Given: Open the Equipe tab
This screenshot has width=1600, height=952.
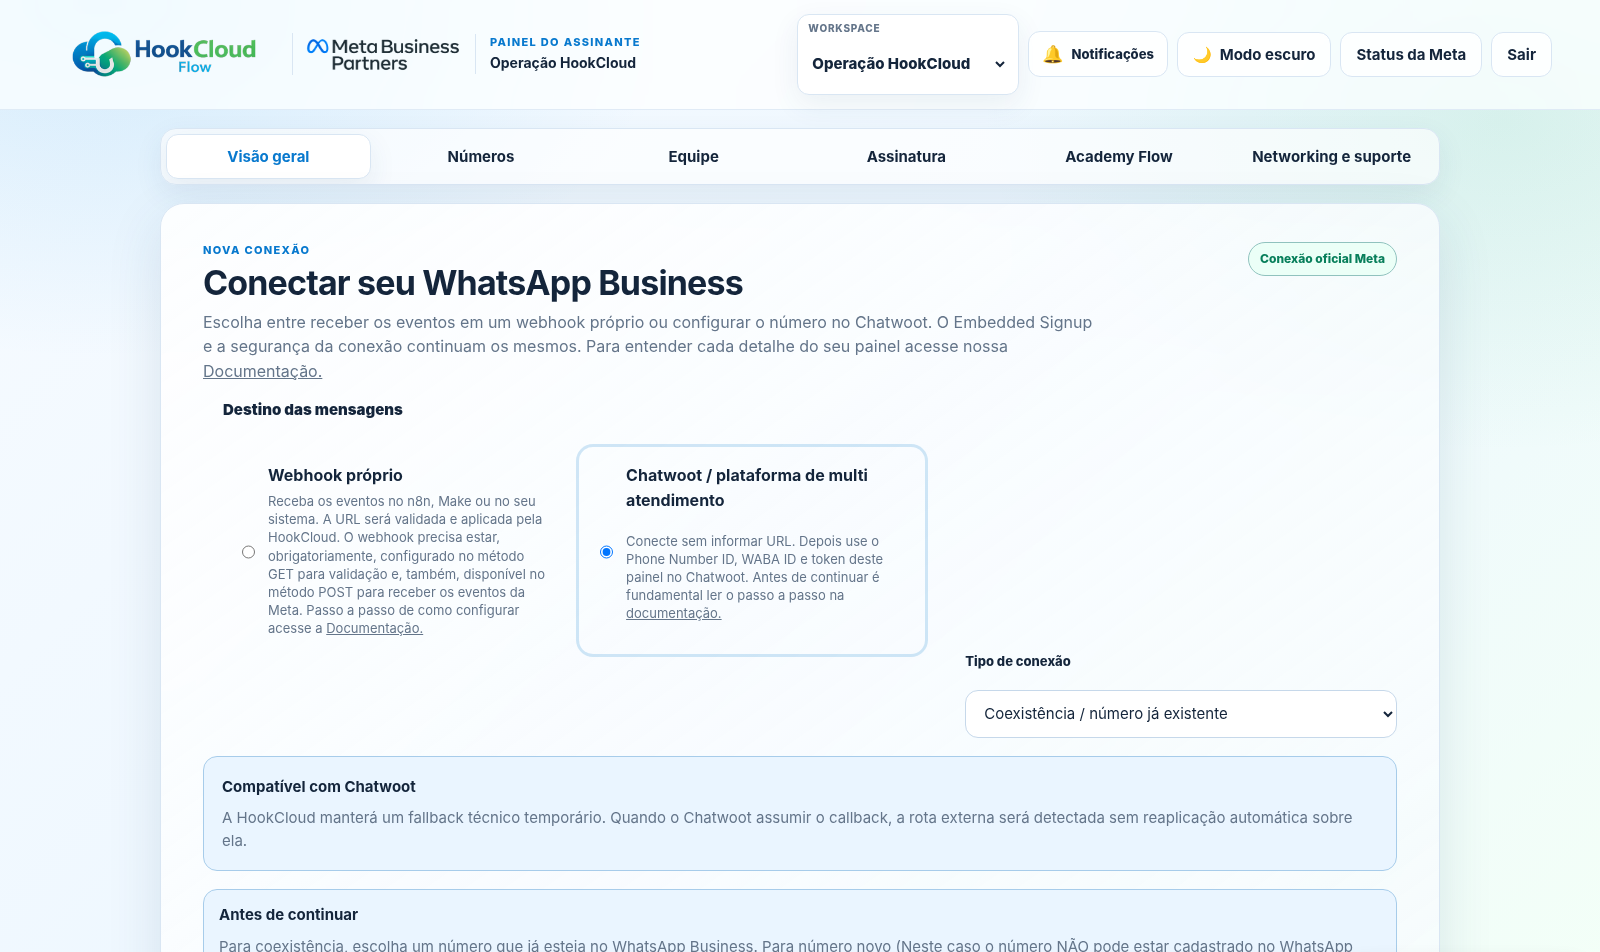Looking at the screenshot, I should point(694,156).
